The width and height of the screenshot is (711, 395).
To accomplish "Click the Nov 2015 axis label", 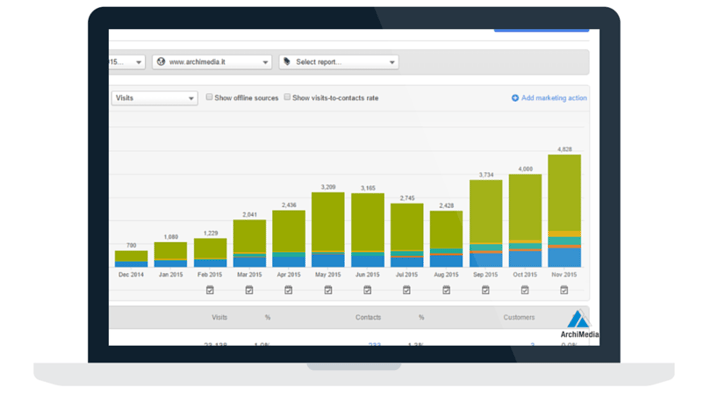I will [564, 275].
